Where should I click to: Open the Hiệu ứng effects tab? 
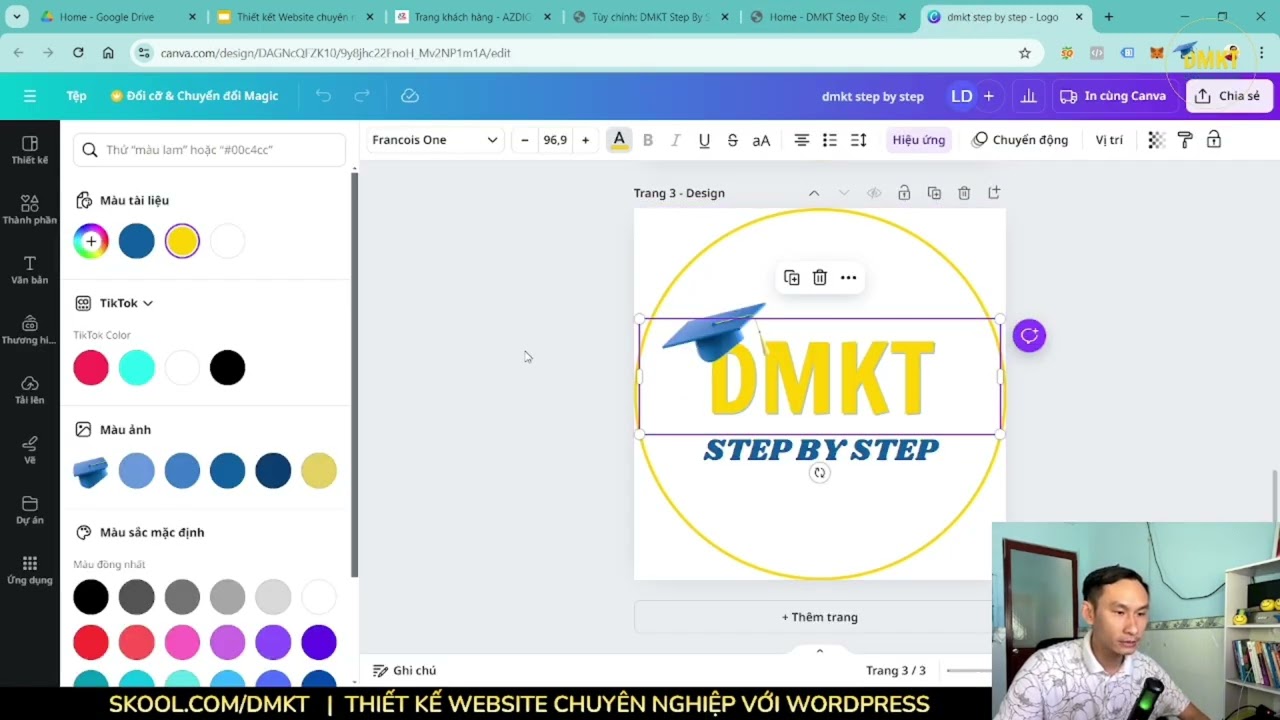pos(919,140)
